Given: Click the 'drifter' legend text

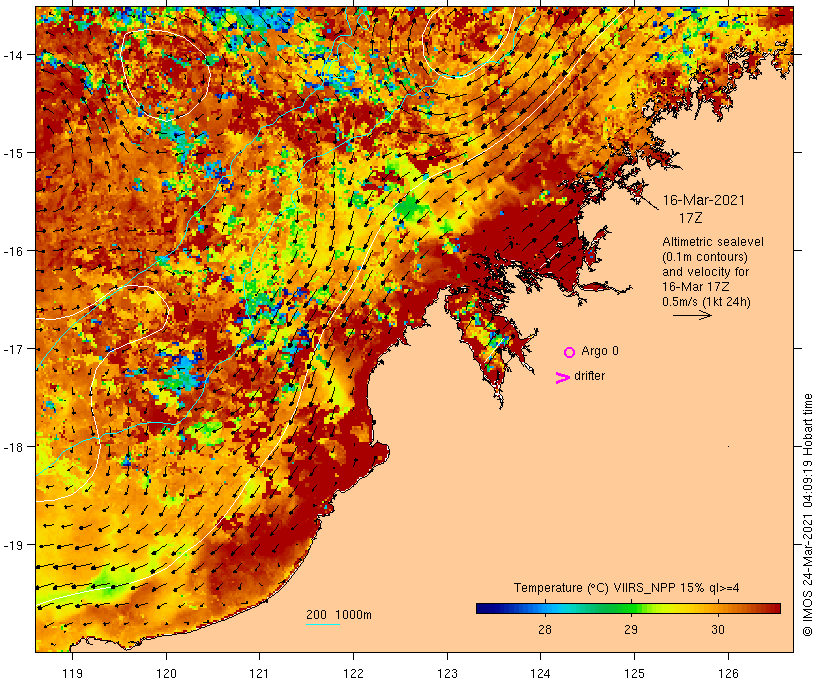Looking at the screenshot, I should pos(589,376).
